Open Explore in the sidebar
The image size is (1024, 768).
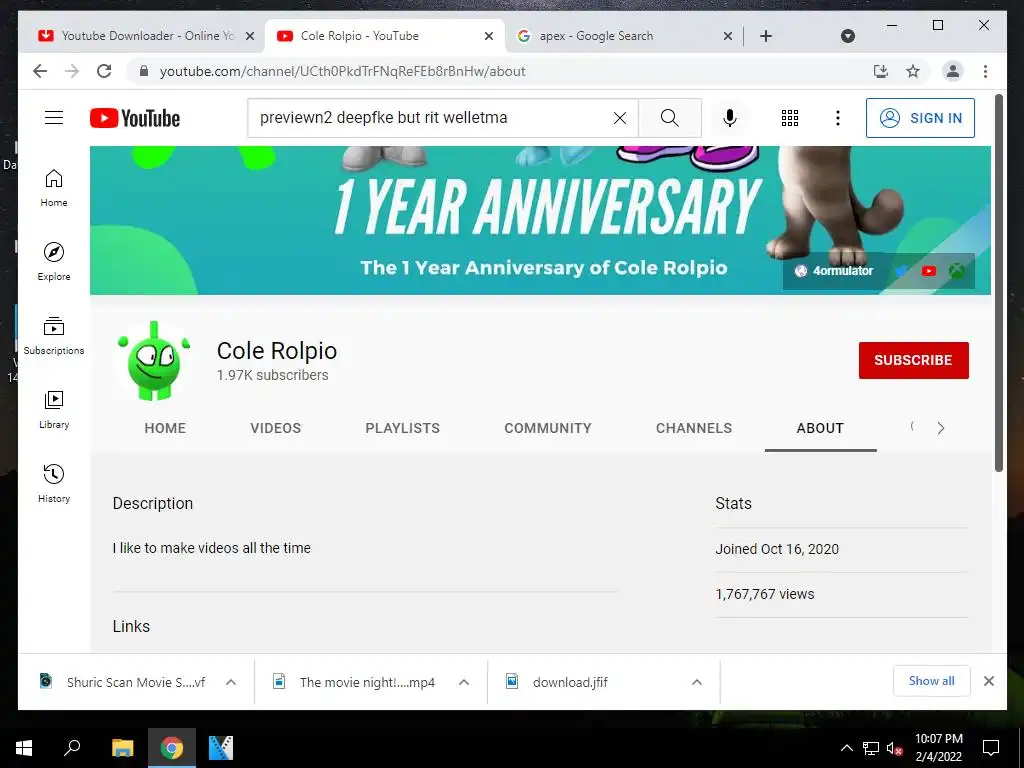coord(54,262)
